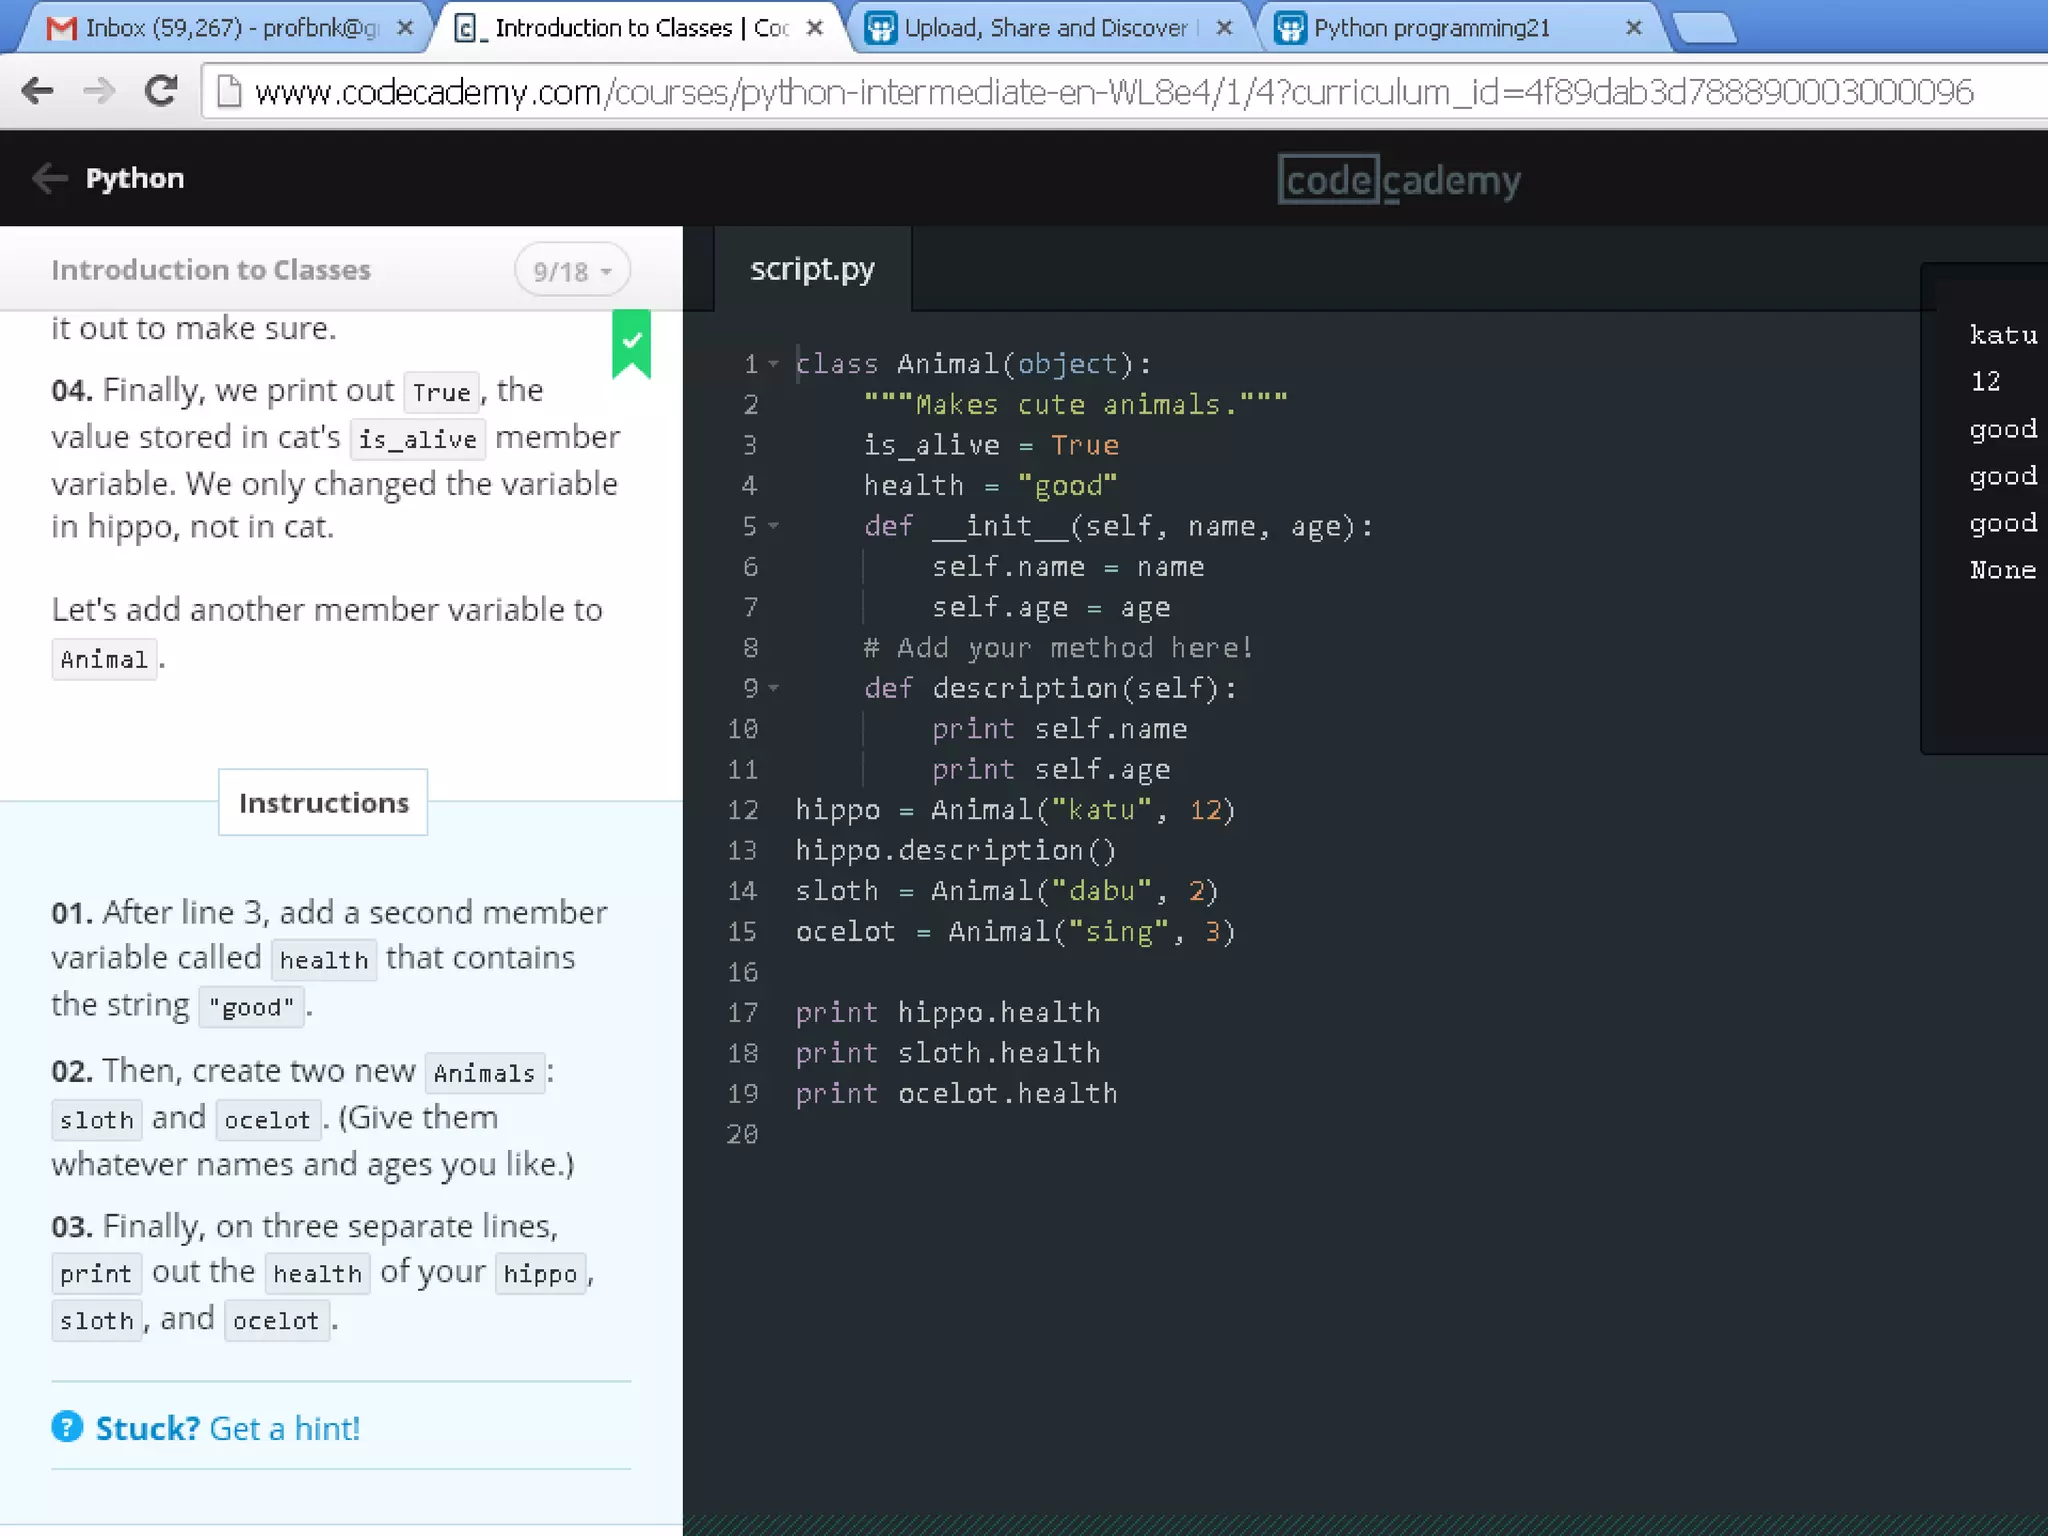Screen dimensions: 2048x1536
Task: Open the 9/18 lesson progress dropdown
Action: tap(572, 271)
